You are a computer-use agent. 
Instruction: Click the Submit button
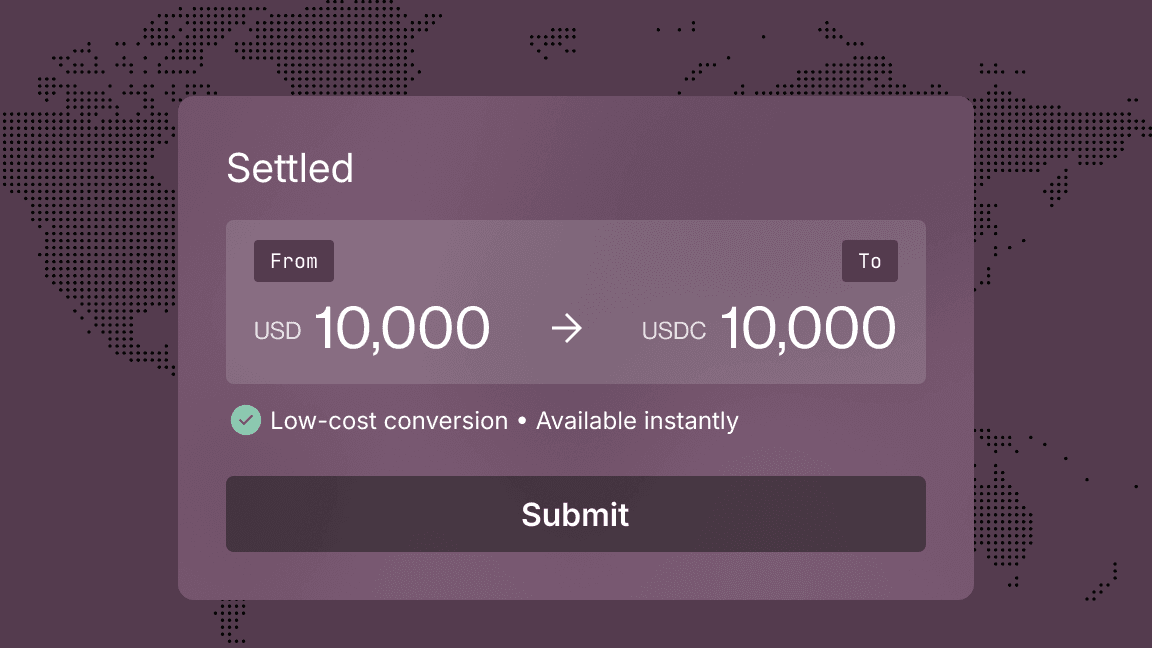pyautogui.click(x=575, y=514)
